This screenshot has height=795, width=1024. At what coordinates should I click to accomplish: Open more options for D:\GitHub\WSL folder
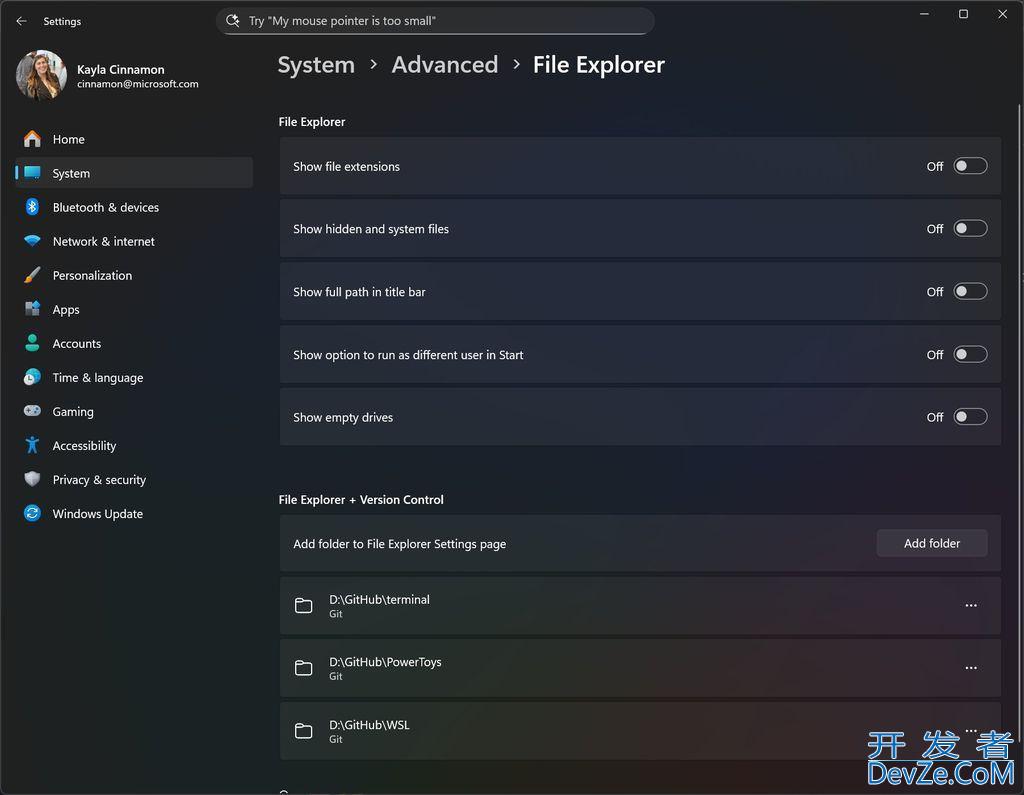point(971,730)
